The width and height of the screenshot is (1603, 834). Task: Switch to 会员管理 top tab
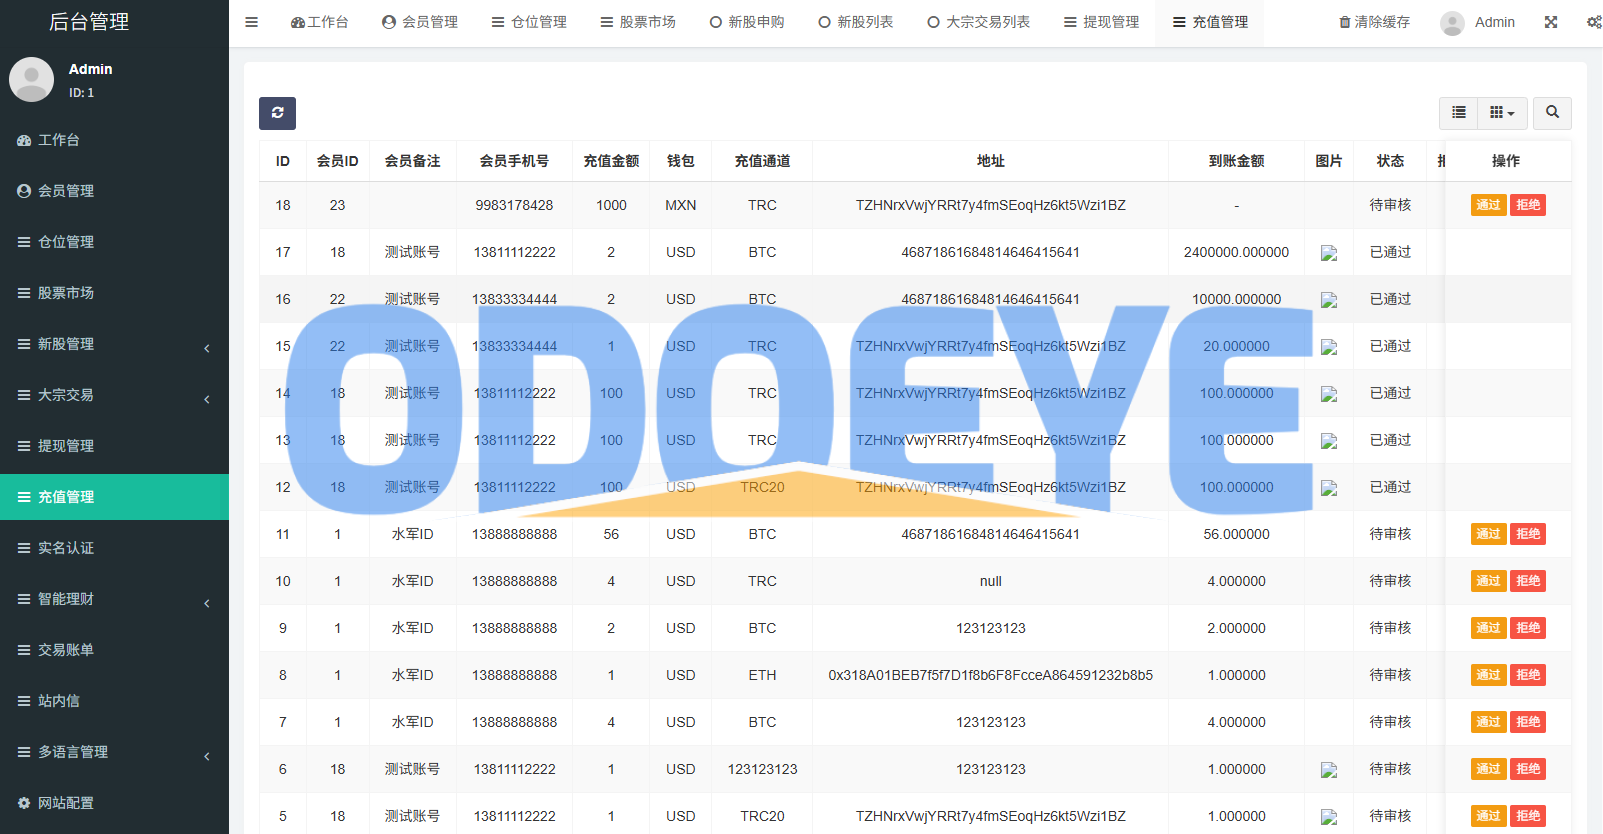[420, 22]
